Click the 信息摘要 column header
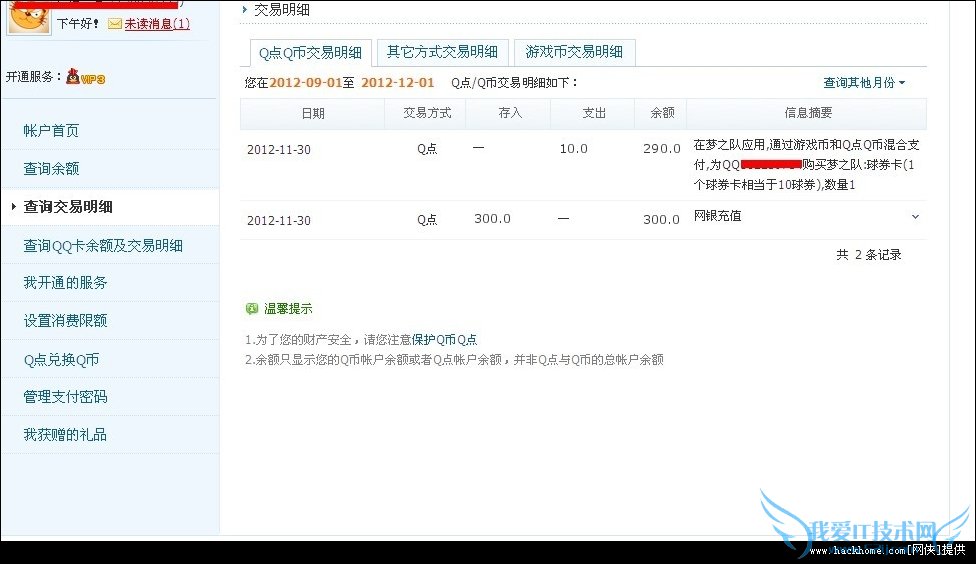The width and height of the screenshot is (976, 564). tap(808, 113)
